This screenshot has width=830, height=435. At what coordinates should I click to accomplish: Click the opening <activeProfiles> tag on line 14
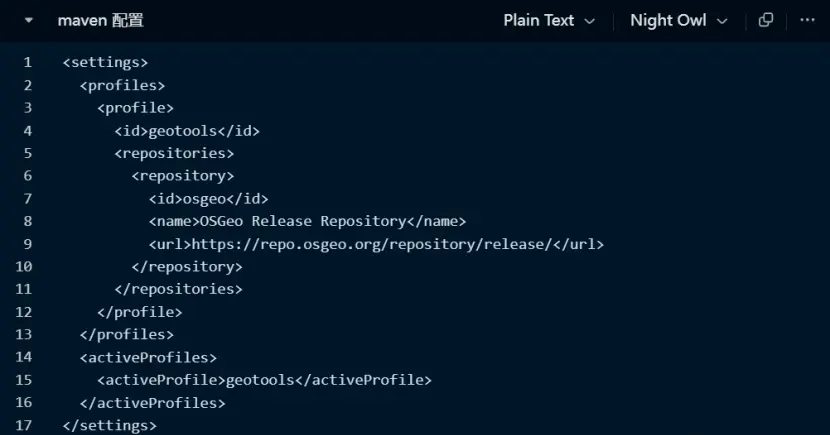[x=148, y=357]
